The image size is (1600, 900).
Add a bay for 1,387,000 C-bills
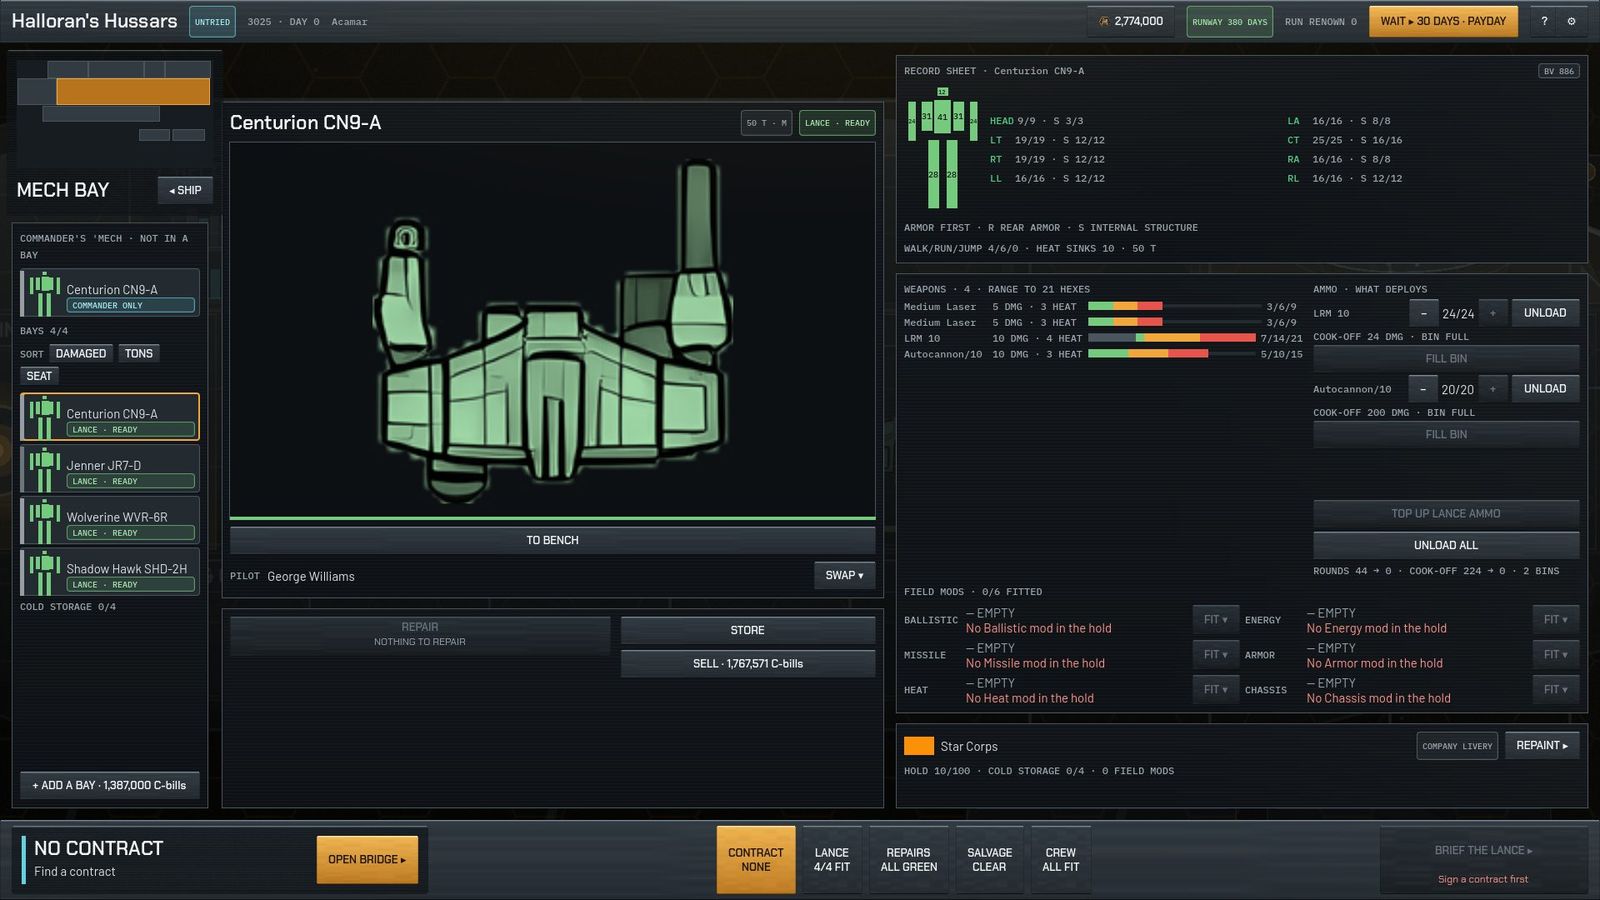coord(110,785)
